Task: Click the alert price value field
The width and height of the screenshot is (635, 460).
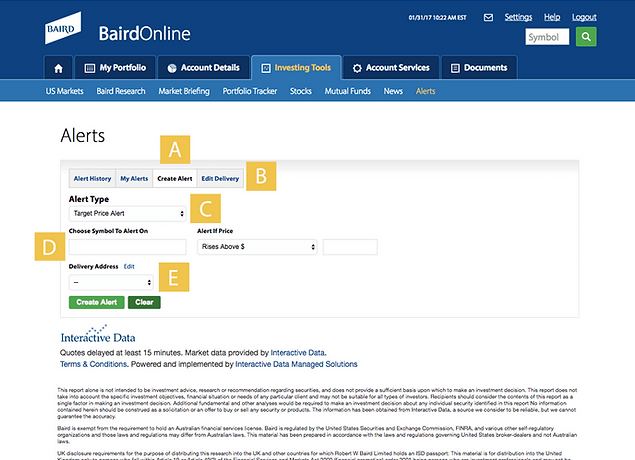Action: 350,247
